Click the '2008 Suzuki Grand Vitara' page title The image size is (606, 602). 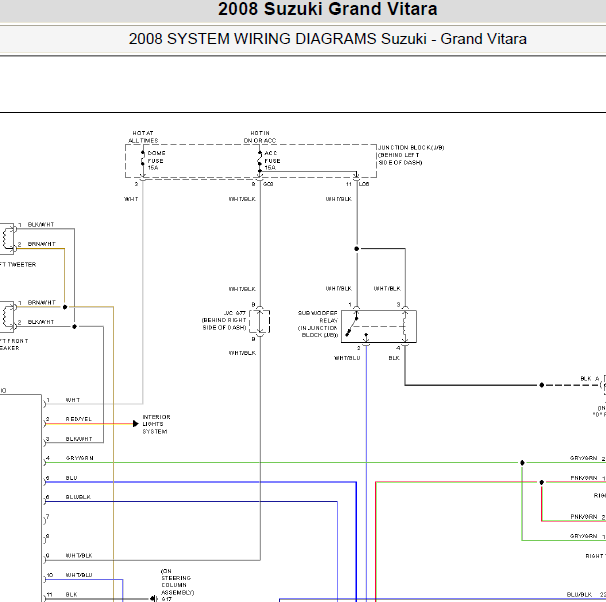327,9
